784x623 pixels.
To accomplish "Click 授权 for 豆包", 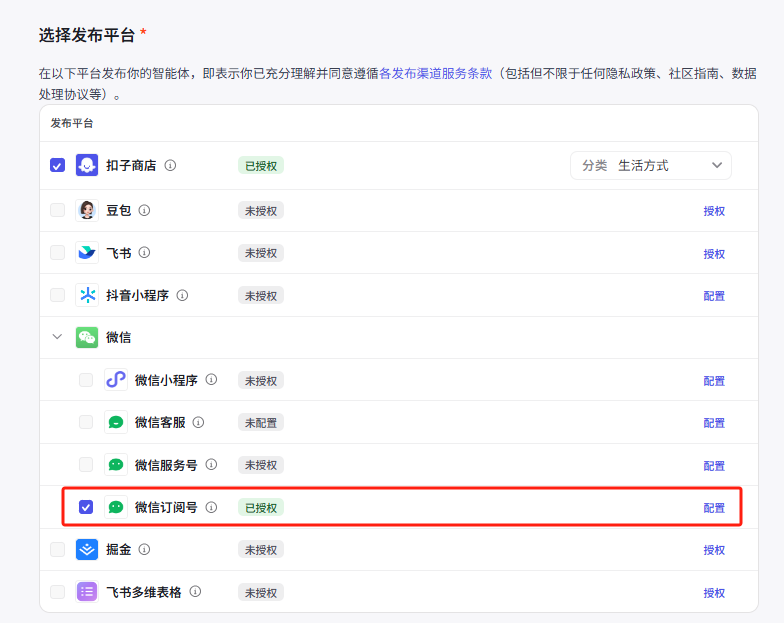I will (x=714, y=211).
